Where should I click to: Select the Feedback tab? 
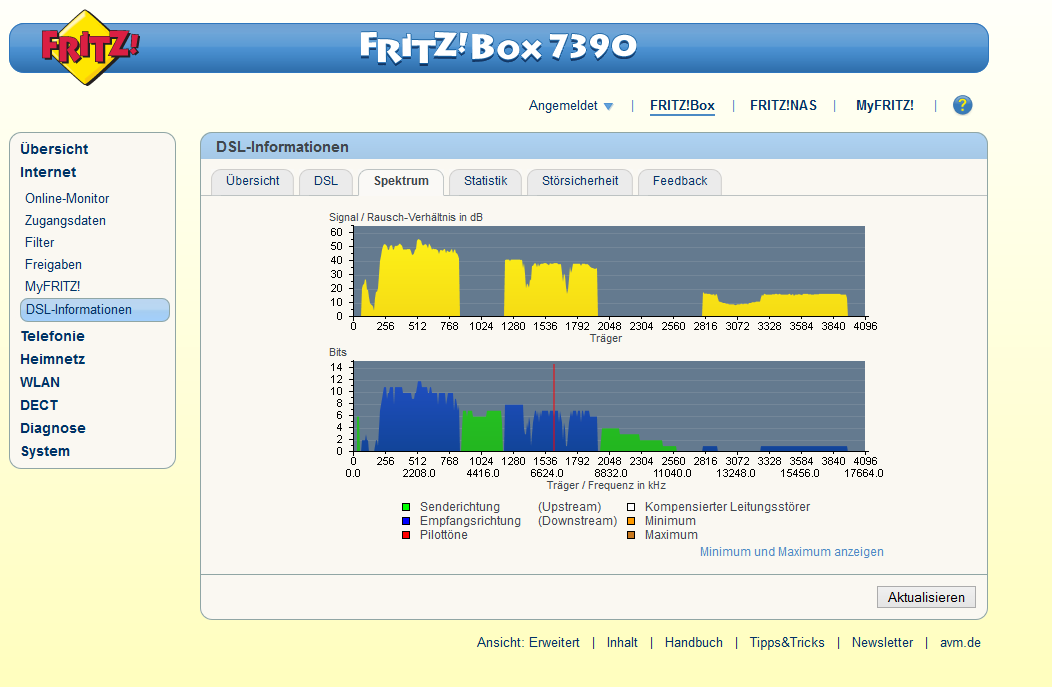680,181
